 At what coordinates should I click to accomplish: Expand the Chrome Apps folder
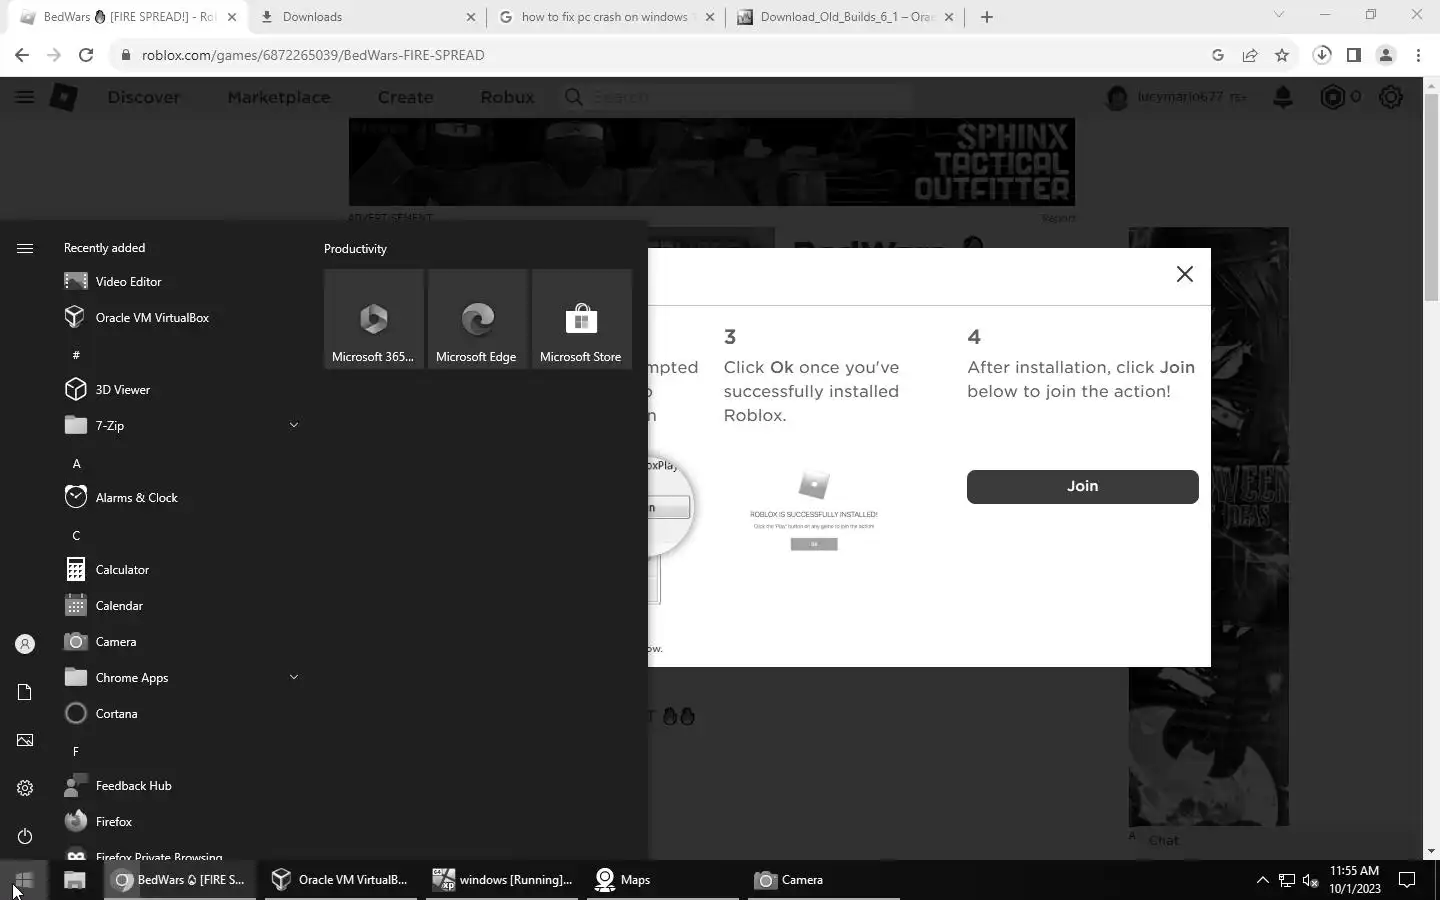tap(180, 678)
